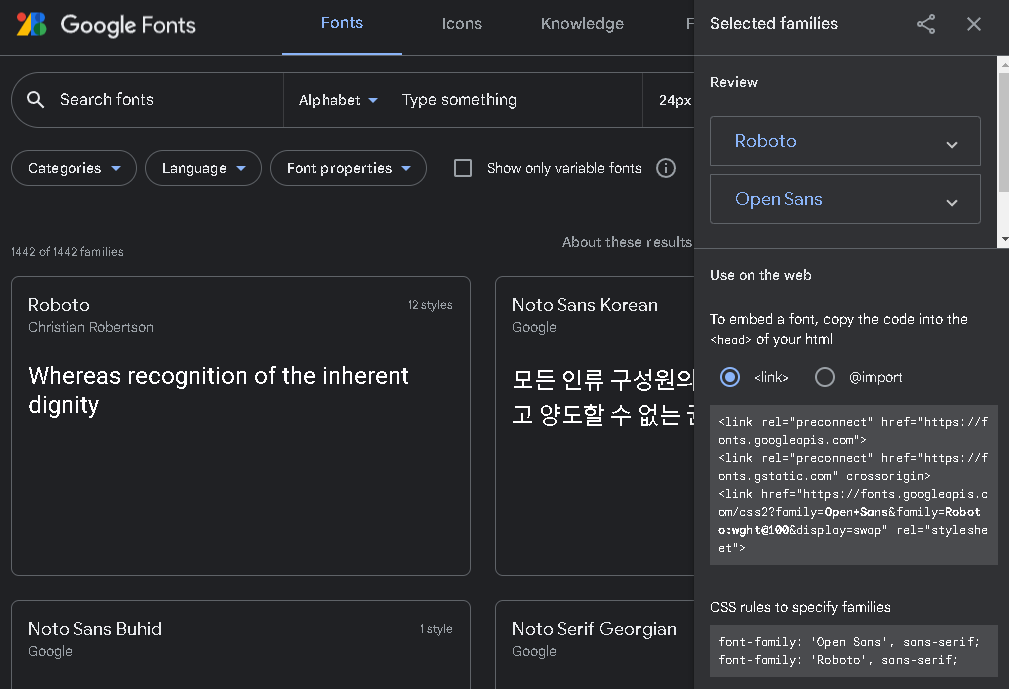Screen dimensions: 1009x689
Task: Click the Review panel scrollbar down arrow
Action: (x=1004, y=240)
